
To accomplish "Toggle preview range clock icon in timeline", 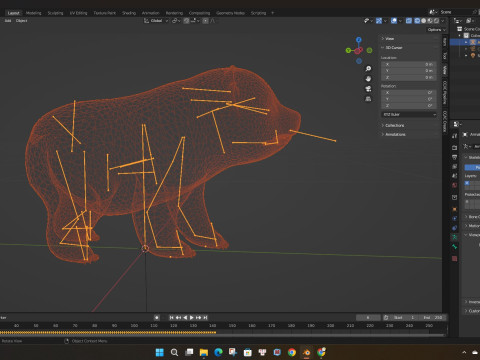I will pos(386,318).
